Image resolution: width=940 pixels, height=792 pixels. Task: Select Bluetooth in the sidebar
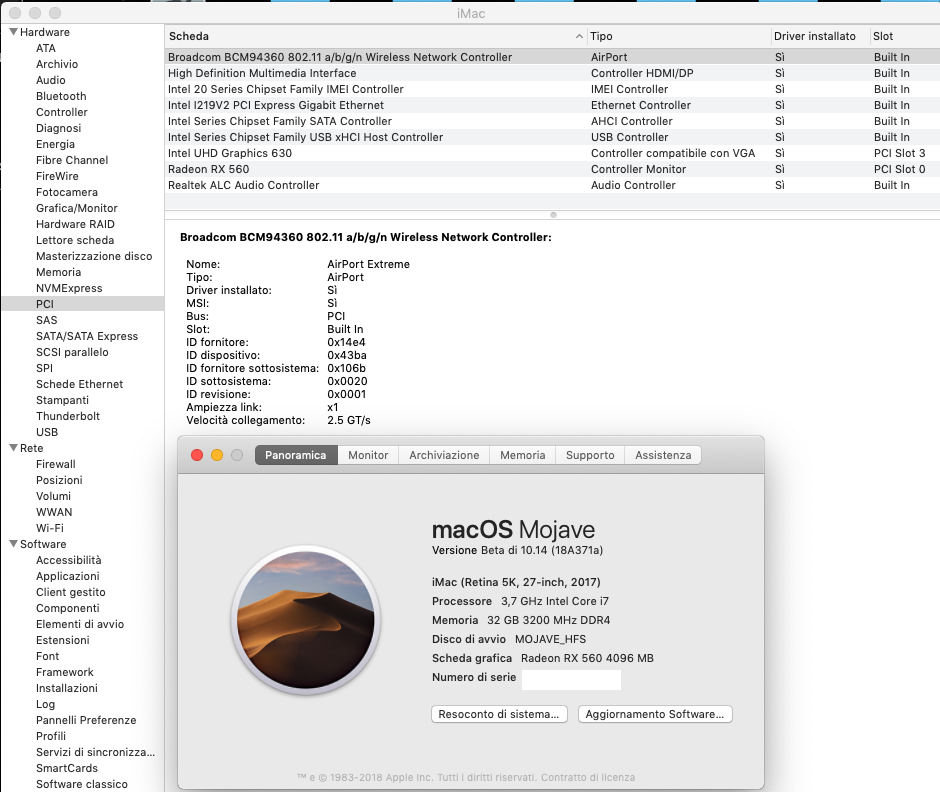click(x=61, y=96)
